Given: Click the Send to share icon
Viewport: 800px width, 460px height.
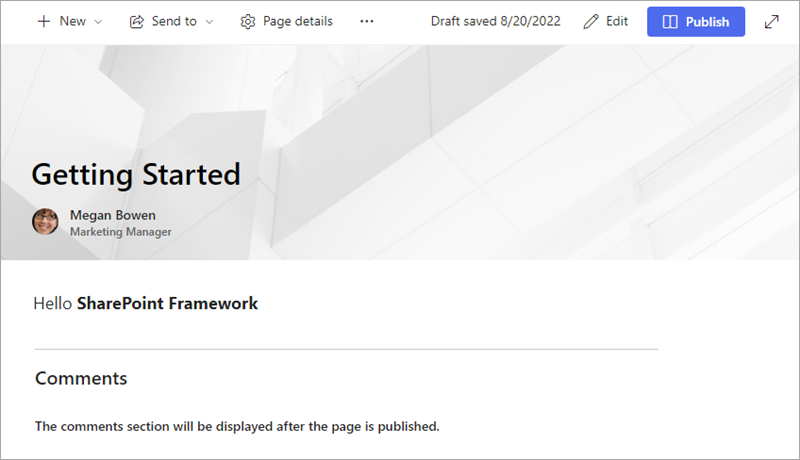Looking at the screenshot, I should tap(137, 21).
